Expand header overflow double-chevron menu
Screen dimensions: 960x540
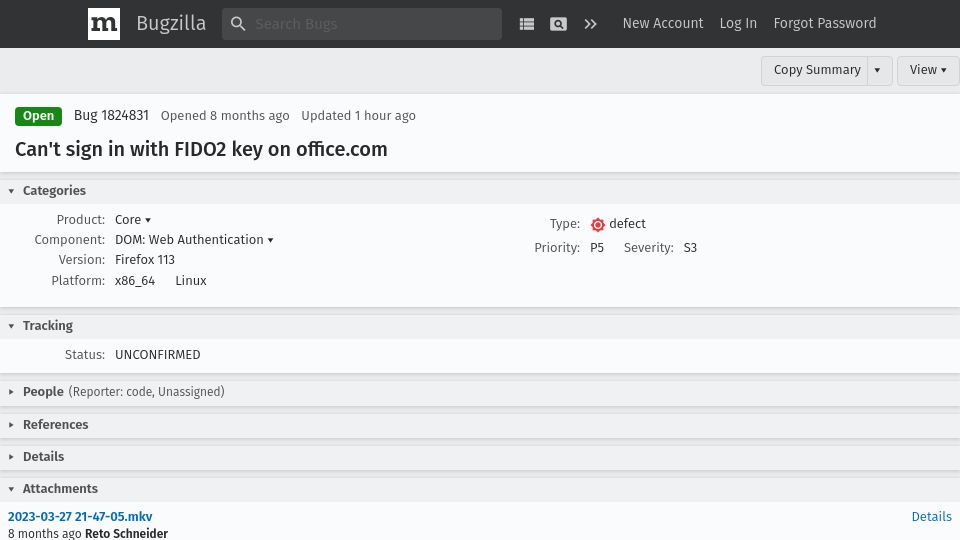[x=590, y=24]
